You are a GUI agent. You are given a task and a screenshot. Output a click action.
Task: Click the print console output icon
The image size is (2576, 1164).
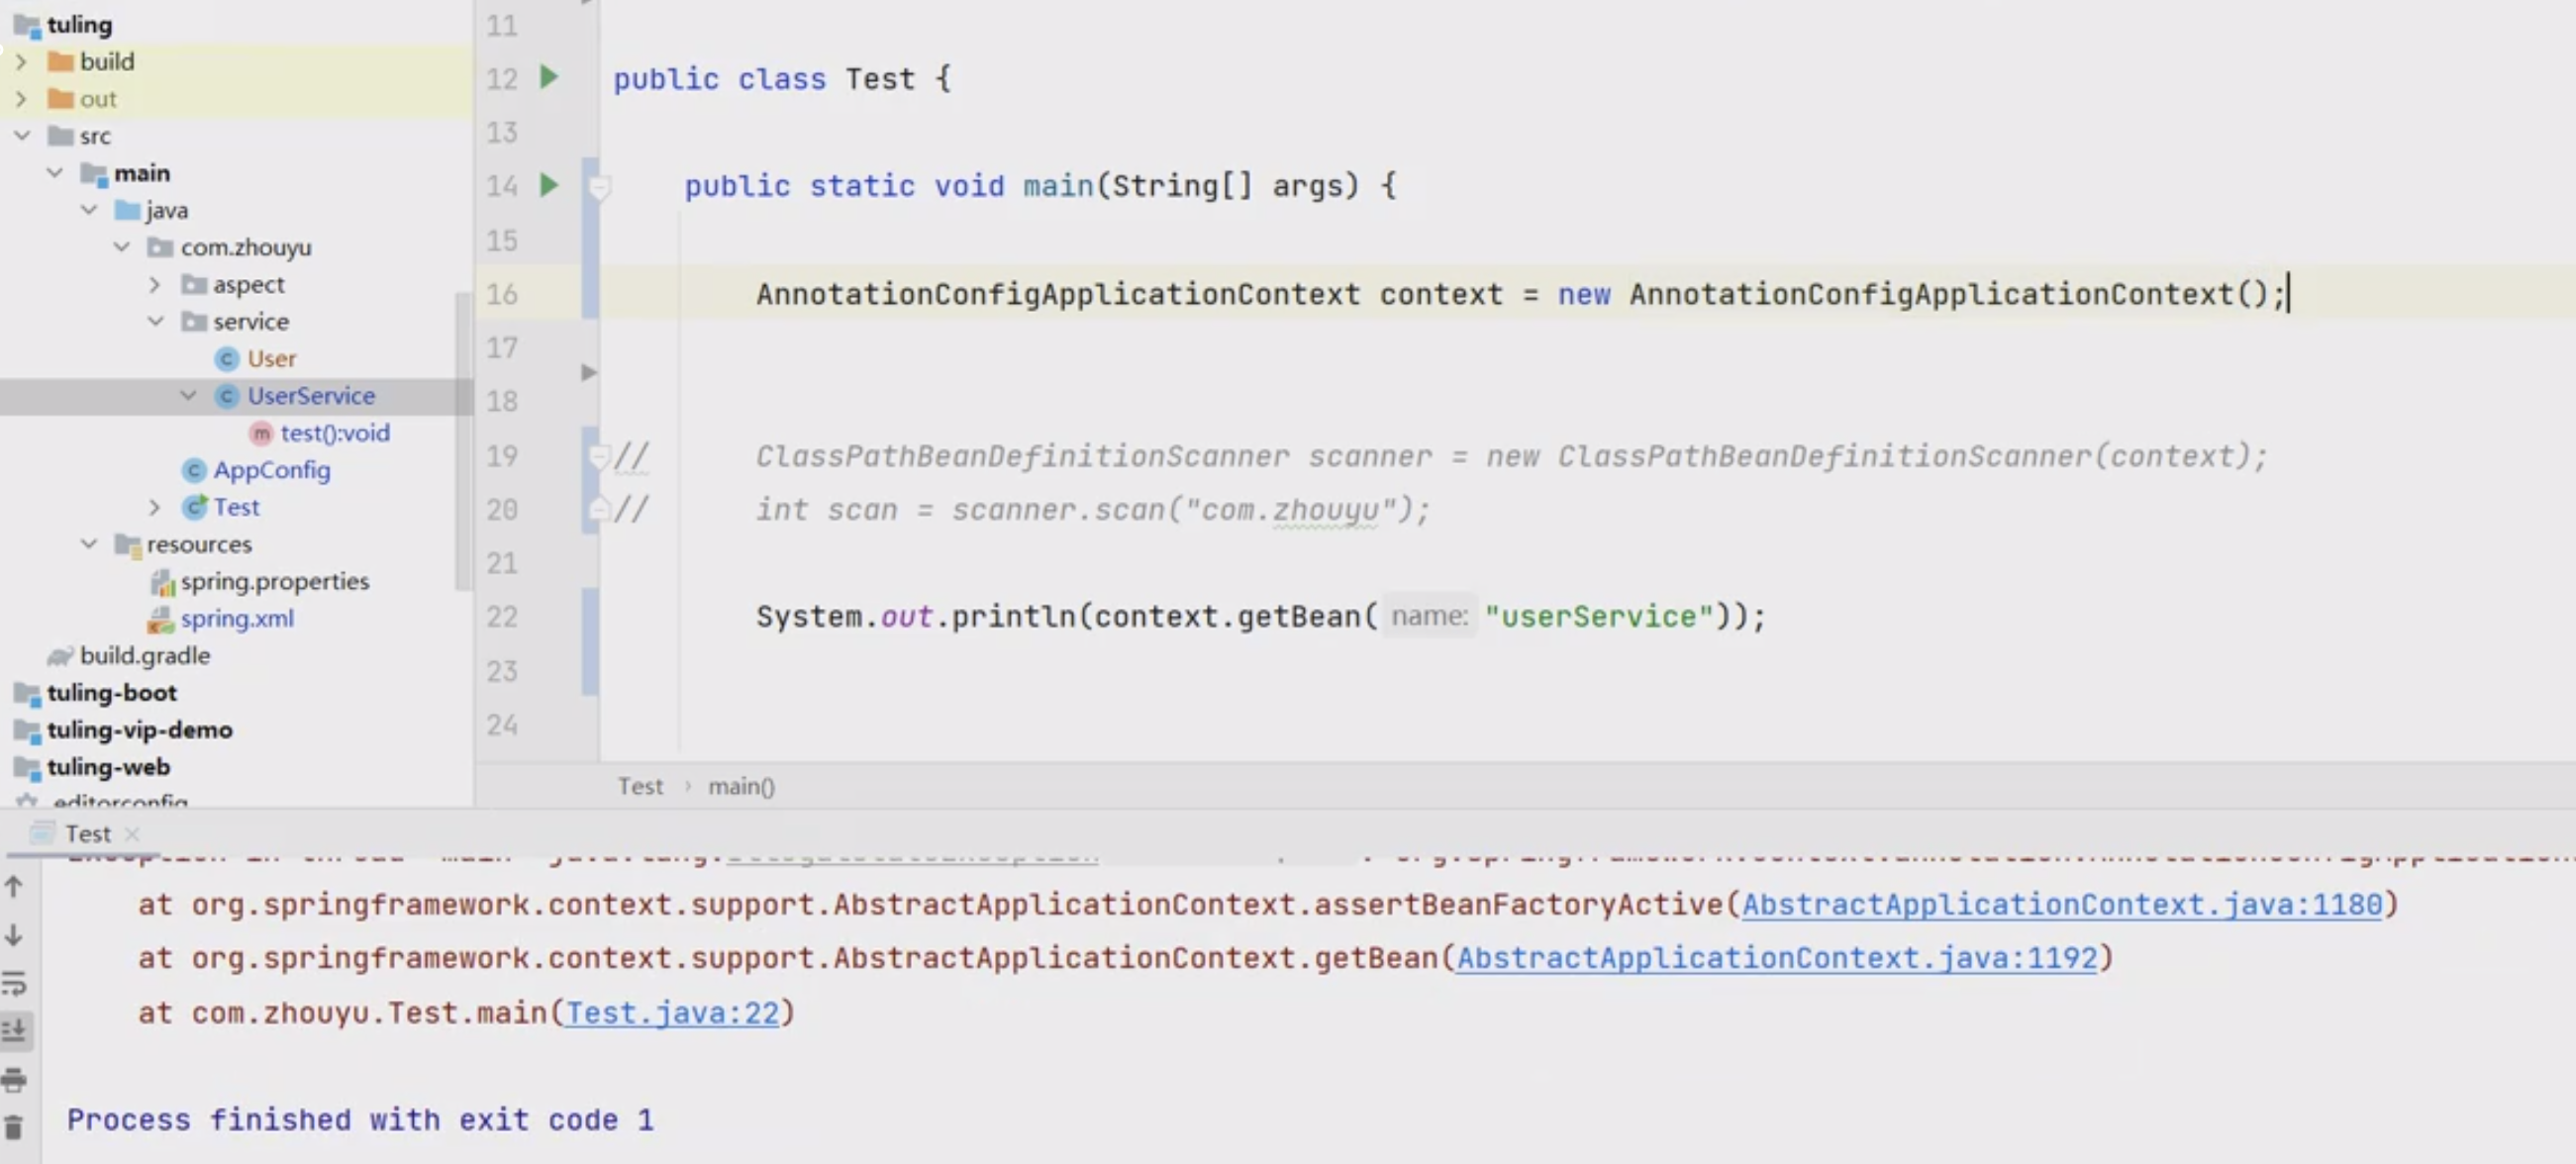click(14, 1079)
